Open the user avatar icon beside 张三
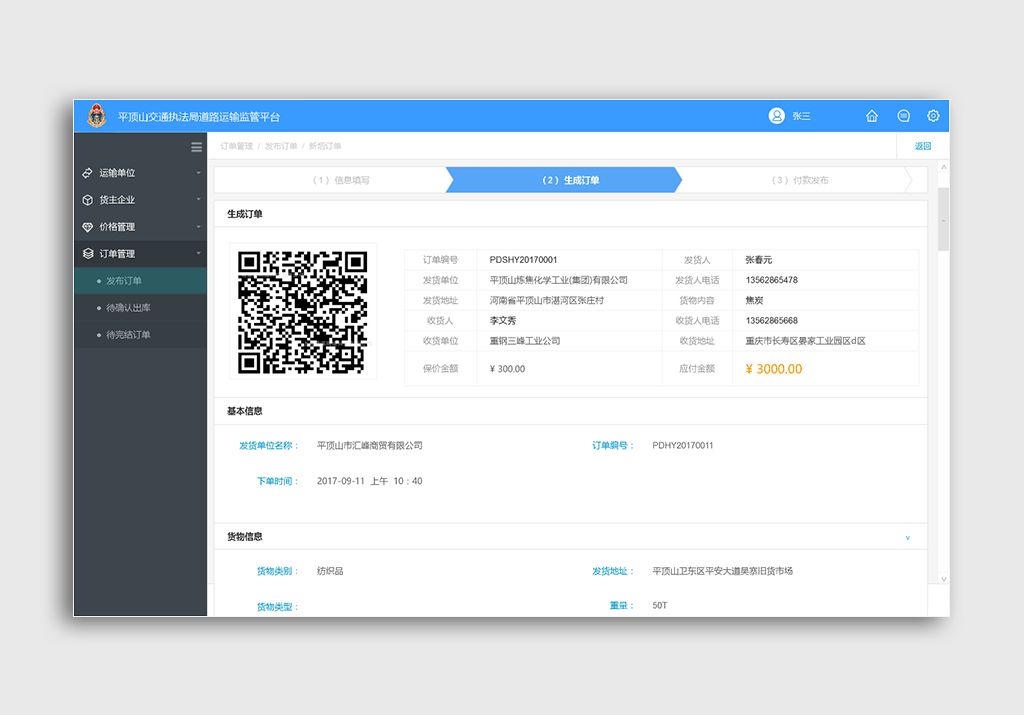 776,116
